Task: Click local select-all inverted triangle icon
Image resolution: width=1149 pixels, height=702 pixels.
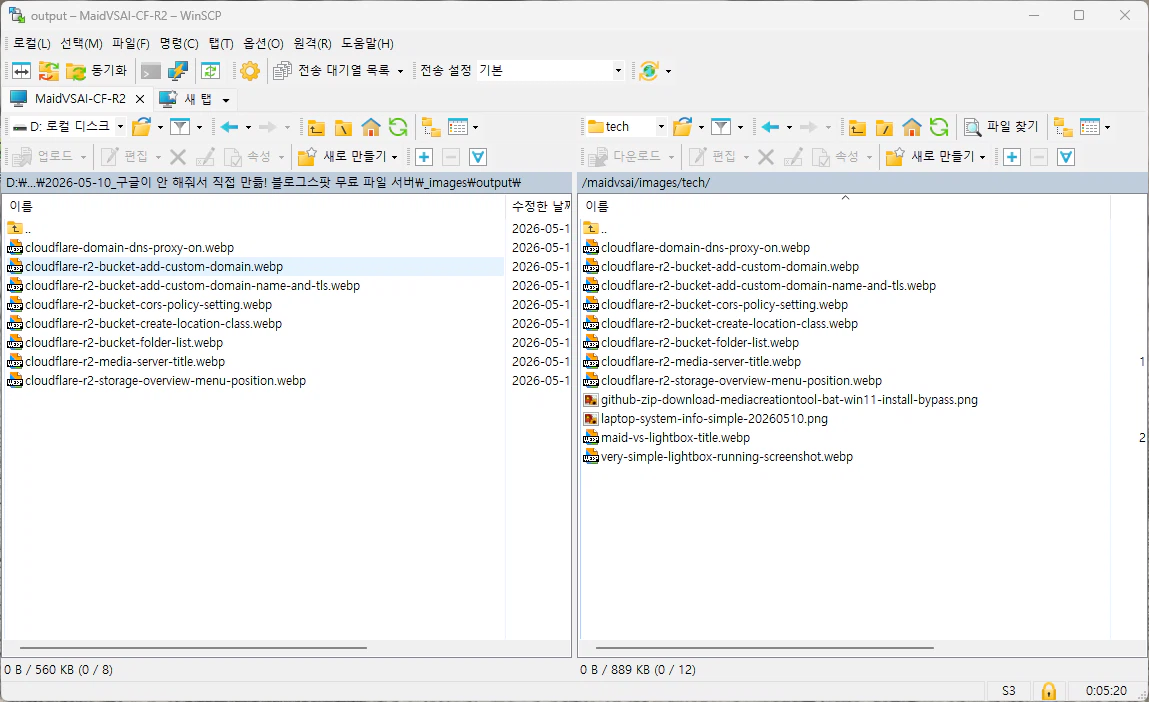Action: (478, 157)
